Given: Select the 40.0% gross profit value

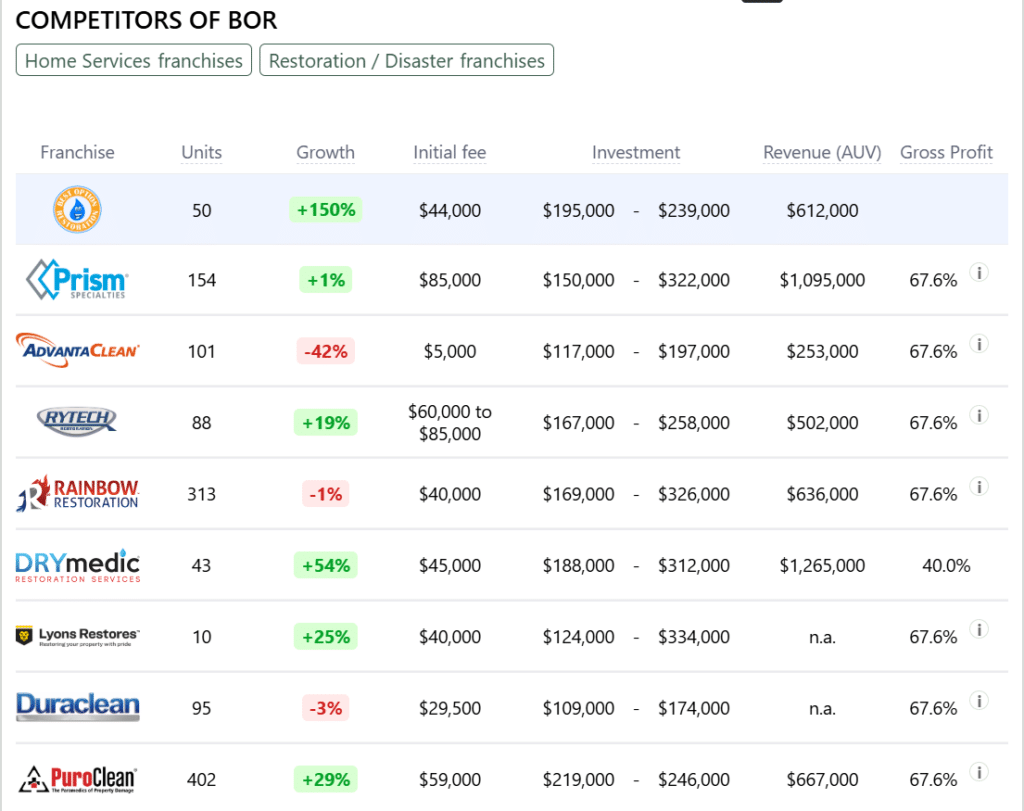Looking at the screenshot, I should tap(946, 565).
